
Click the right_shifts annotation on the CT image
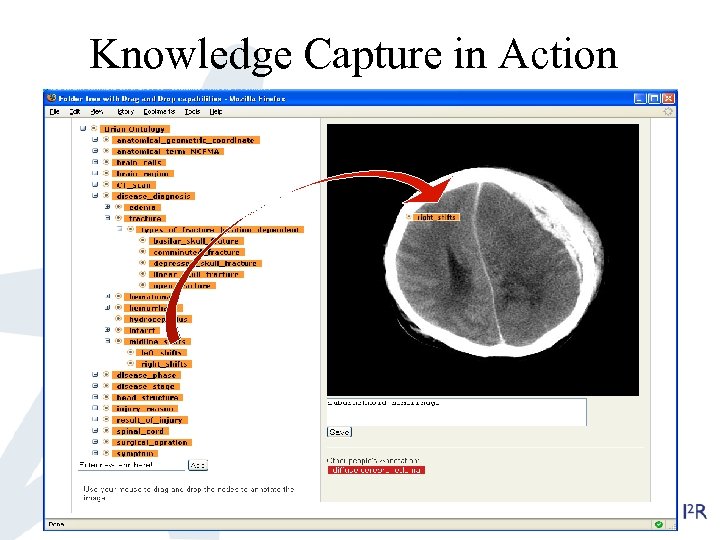pos(436,217)
